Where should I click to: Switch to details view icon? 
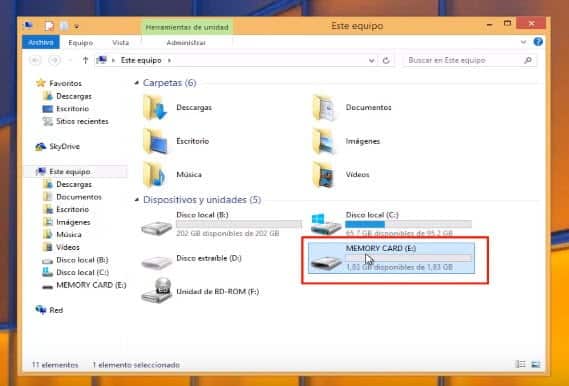point(520,364)
